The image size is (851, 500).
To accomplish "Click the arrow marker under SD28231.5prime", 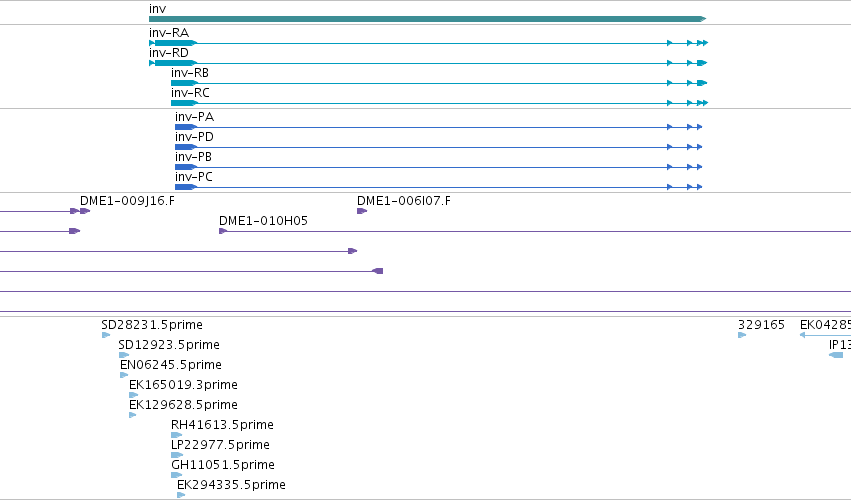I will pyautogui.click(x=106, y=335).
